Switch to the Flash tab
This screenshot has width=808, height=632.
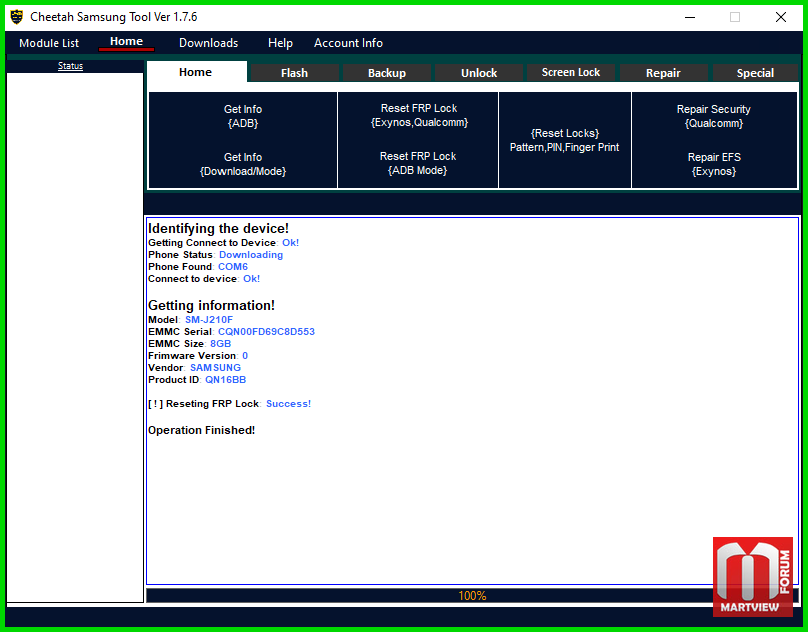point(294,73)
